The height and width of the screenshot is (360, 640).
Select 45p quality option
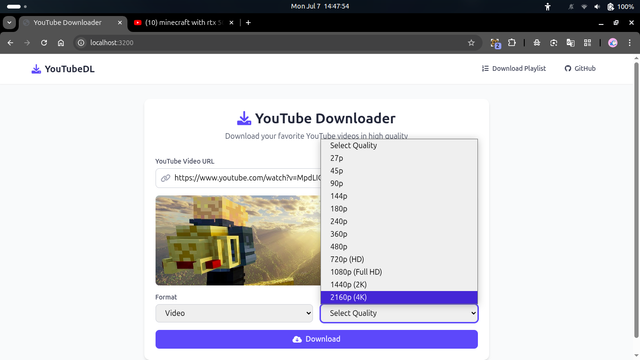(x=399, y=171)
